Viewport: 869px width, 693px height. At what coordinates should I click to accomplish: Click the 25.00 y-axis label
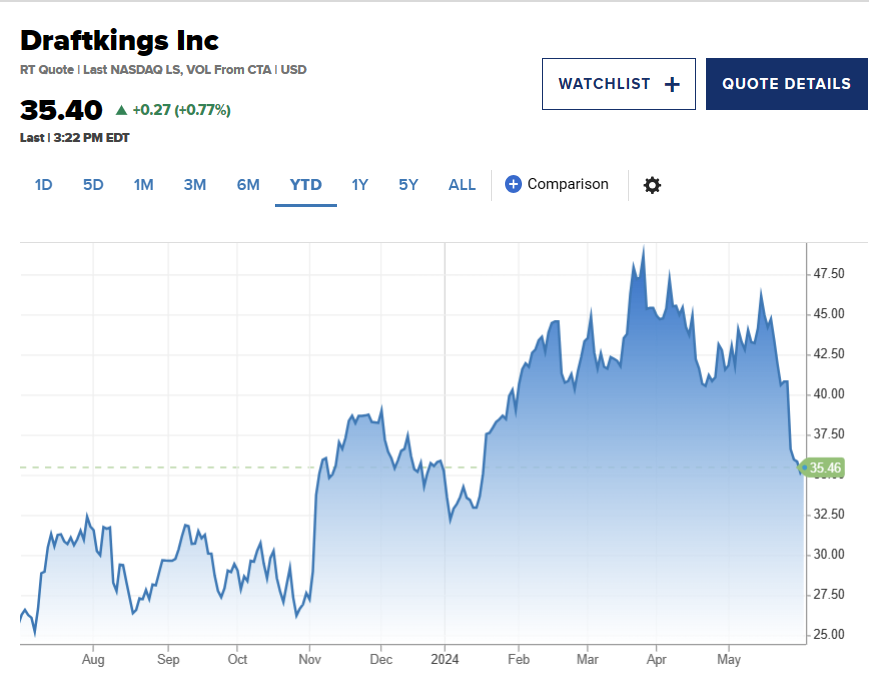coord(829,635)
